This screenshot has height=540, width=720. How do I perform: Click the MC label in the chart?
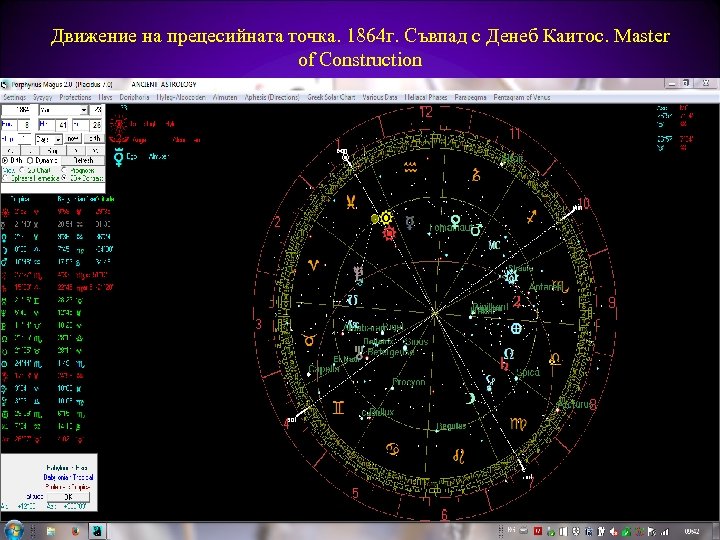click(x=494, y=245)
